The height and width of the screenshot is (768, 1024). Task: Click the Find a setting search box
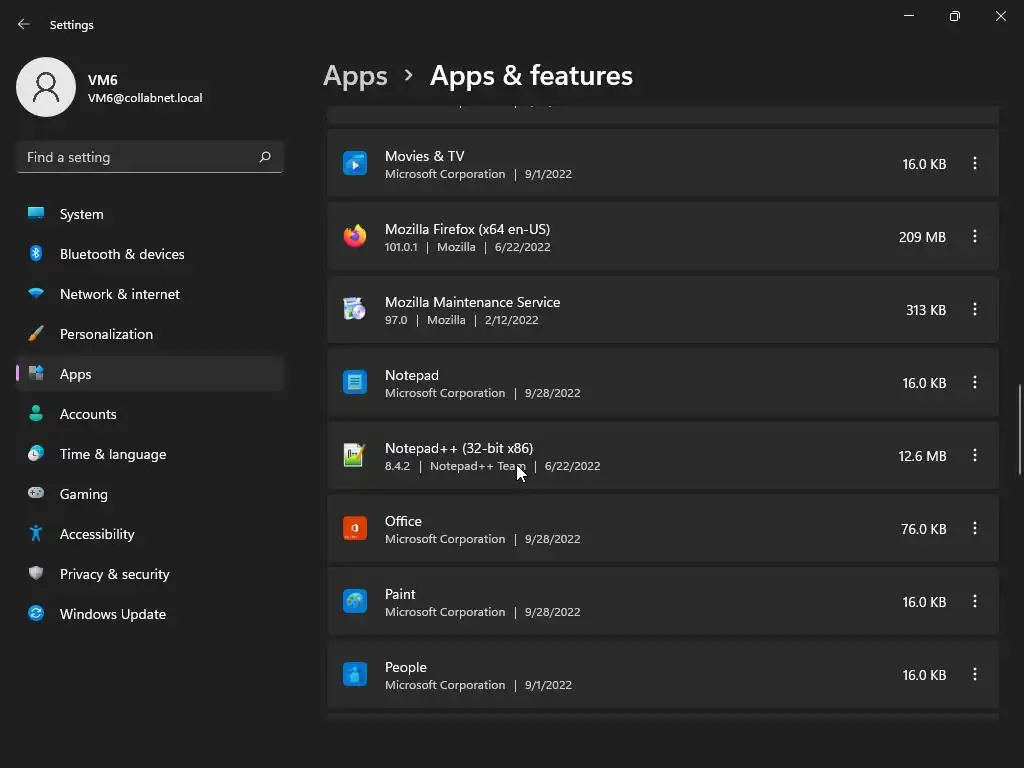(140, 157)
